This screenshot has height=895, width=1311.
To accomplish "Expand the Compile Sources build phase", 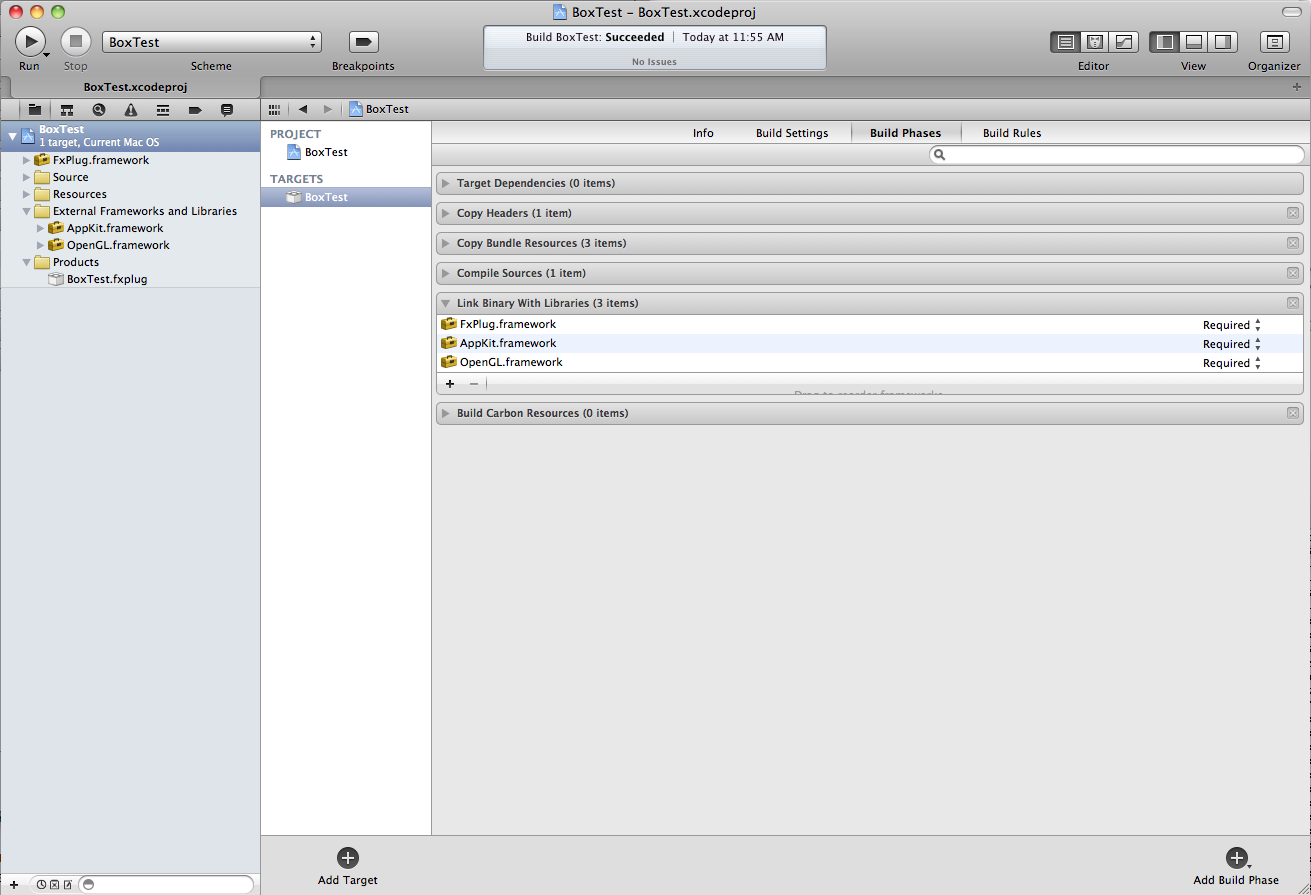I will [x=446, y=273].
